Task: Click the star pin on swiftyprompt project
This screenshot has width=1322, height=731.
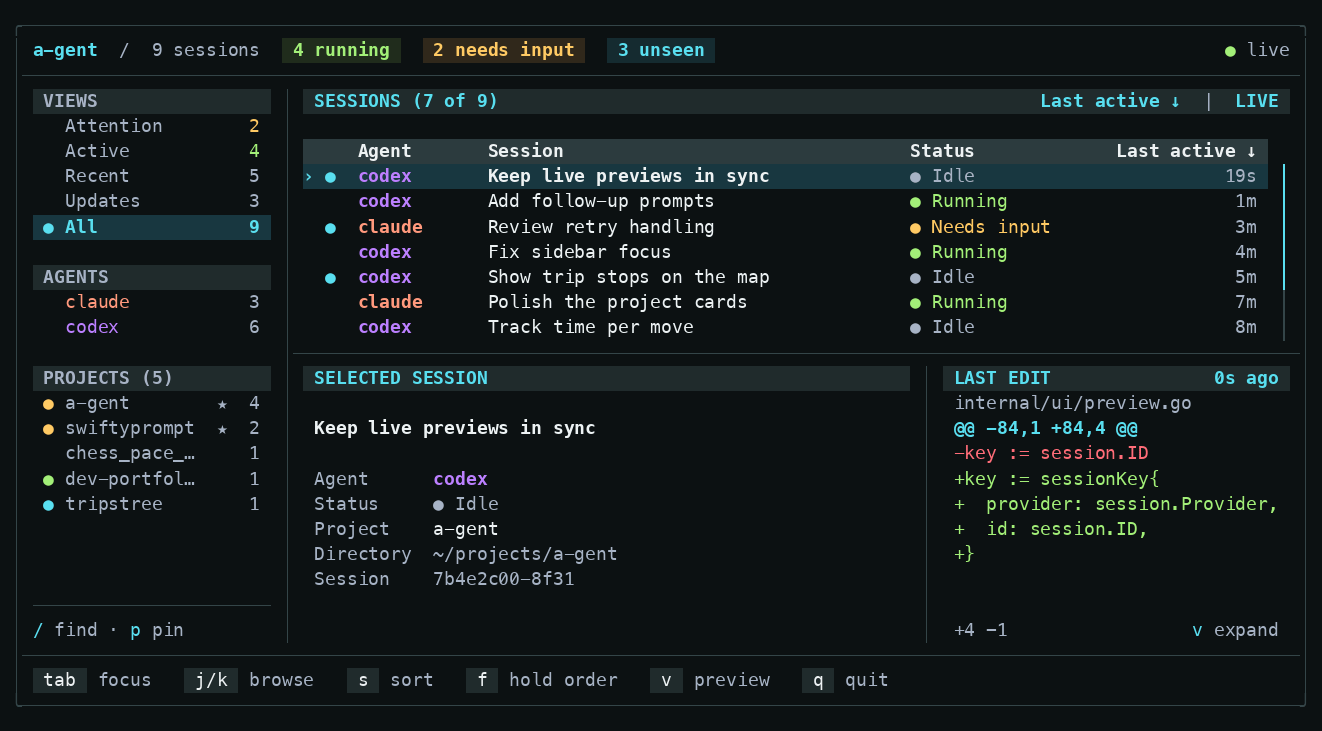Action: (223, 429)
